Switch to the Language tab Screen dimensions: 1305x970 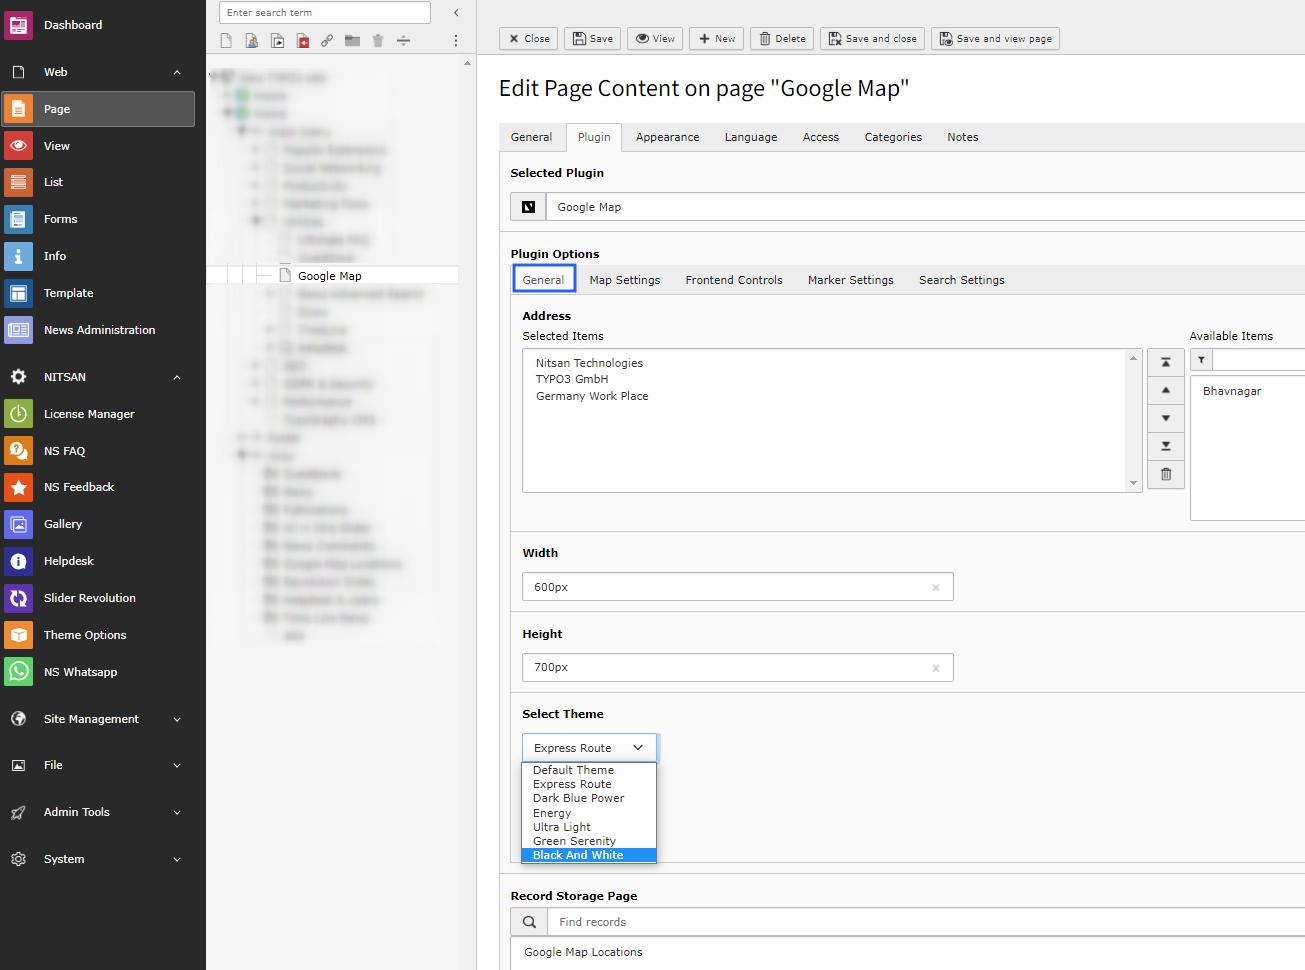tap(751, 137)
